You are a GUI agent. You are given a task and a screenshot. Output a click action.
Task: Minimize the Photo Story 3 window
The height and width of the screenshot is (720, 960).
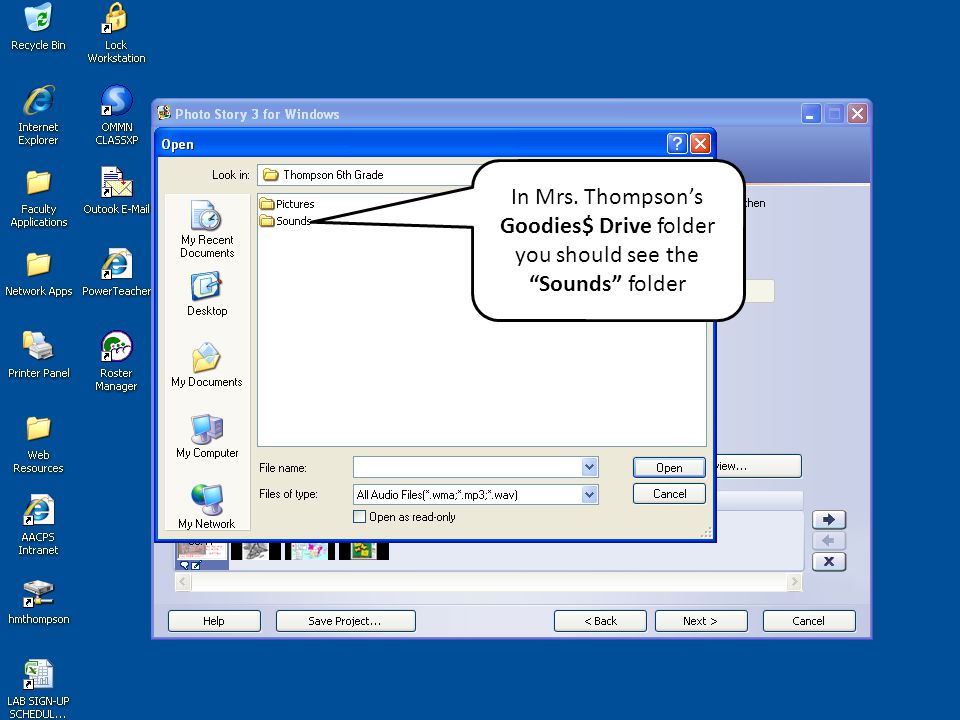(811, 114)
